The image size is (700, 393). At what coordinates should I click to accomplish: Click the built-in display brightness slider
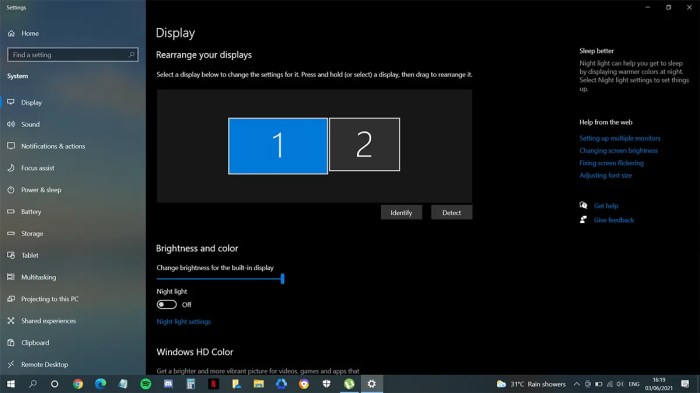click(x=220, y=279)
